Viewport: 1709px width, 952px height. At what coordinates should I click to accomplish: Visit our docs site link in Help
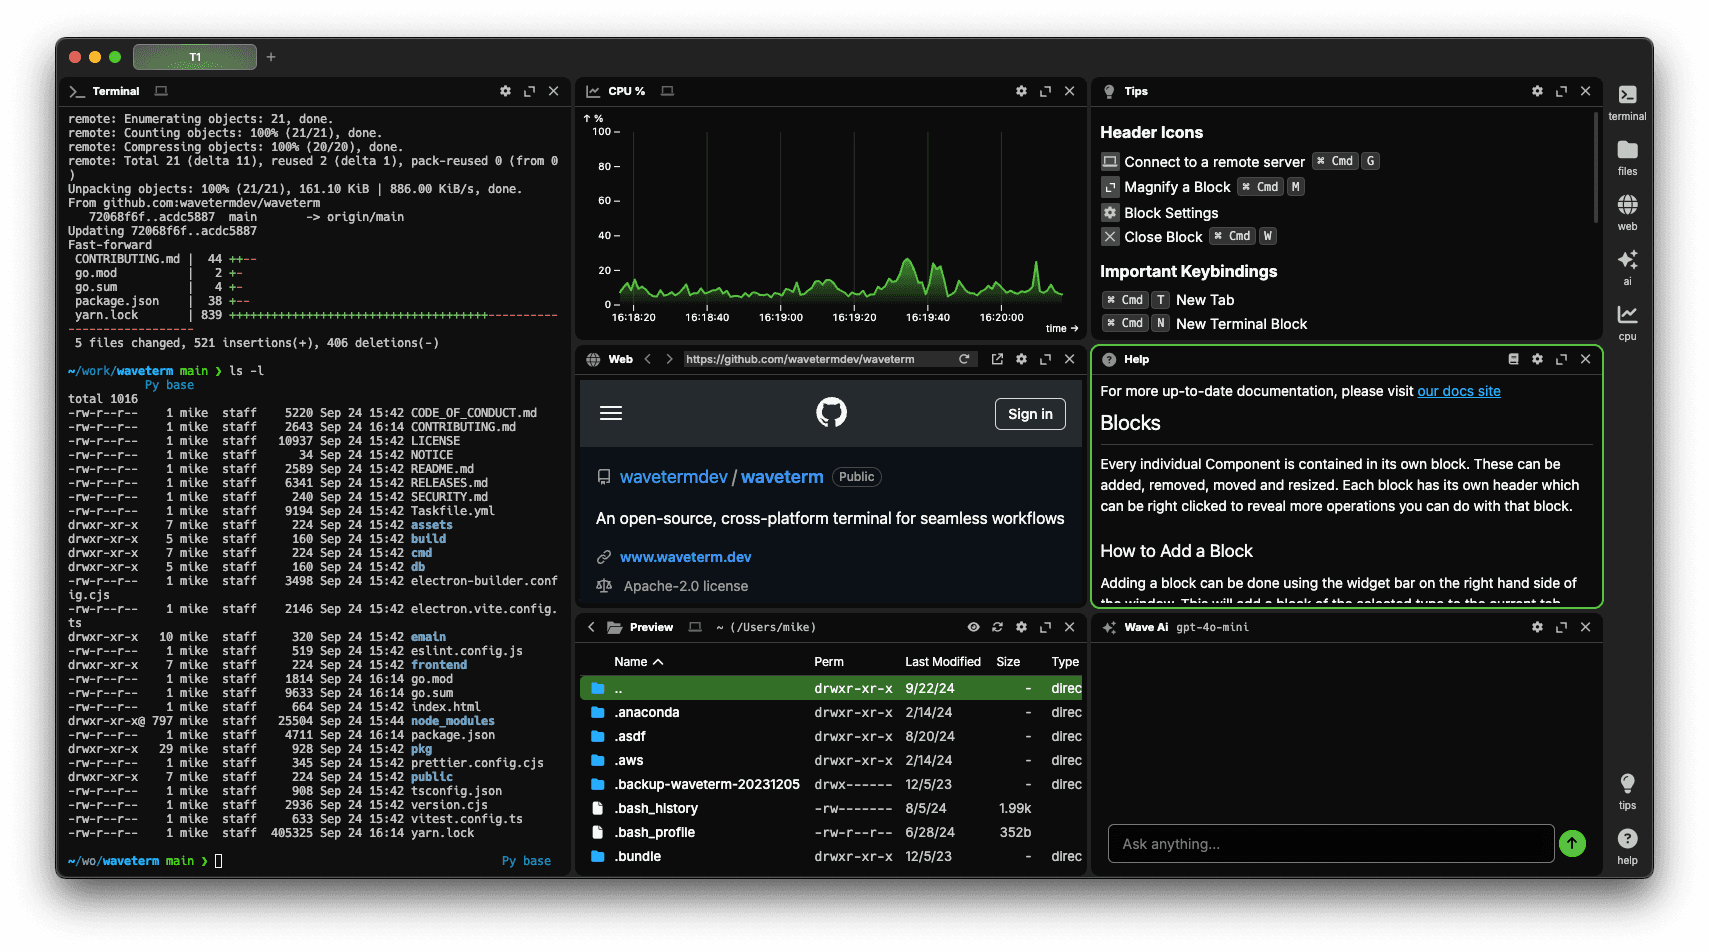click(x=1458, y=391)
